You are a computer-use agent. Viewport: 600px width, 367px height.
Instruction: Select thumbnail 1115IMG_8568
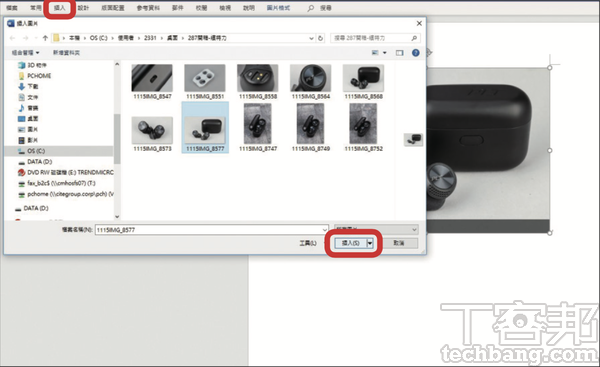tap(363, 82)
